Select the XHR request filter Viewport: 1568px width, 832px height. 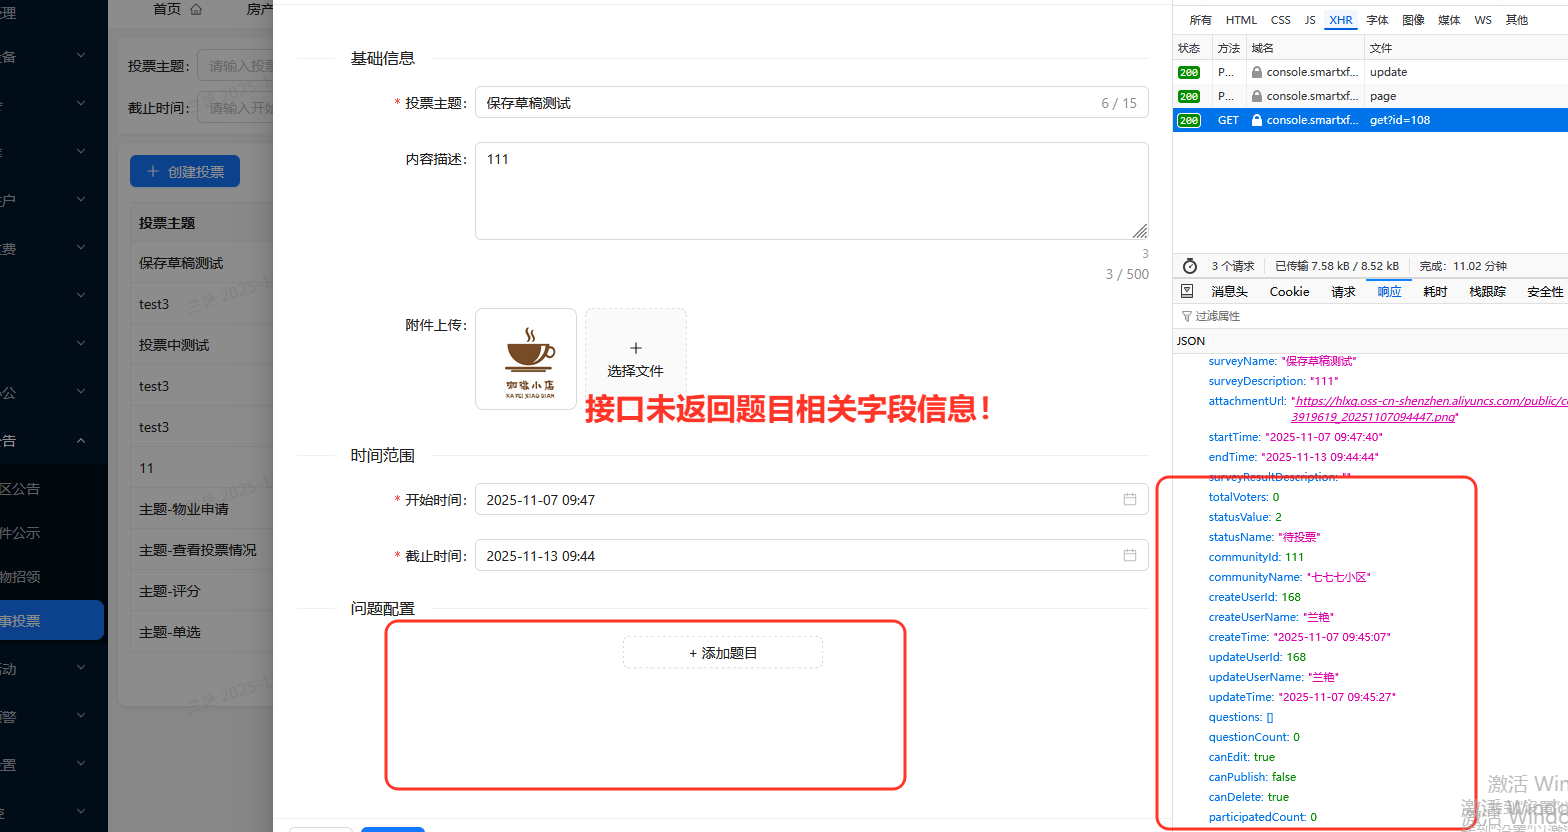1341,20
